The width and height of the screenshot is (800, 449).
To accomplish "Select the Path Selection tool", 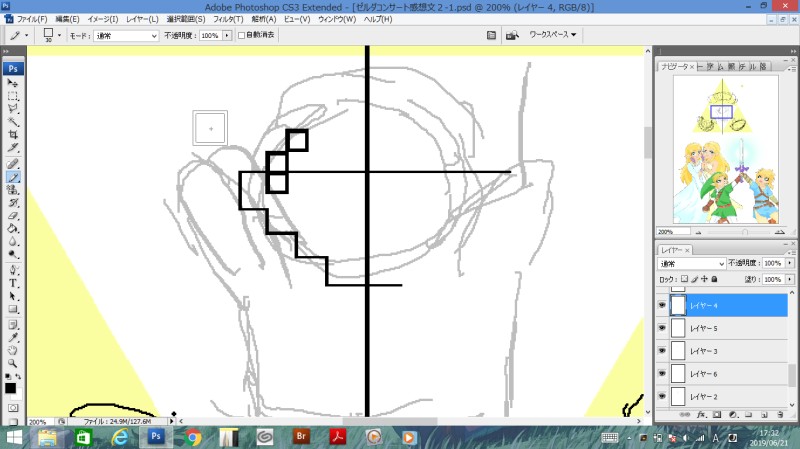I will [x=13, y=296].
